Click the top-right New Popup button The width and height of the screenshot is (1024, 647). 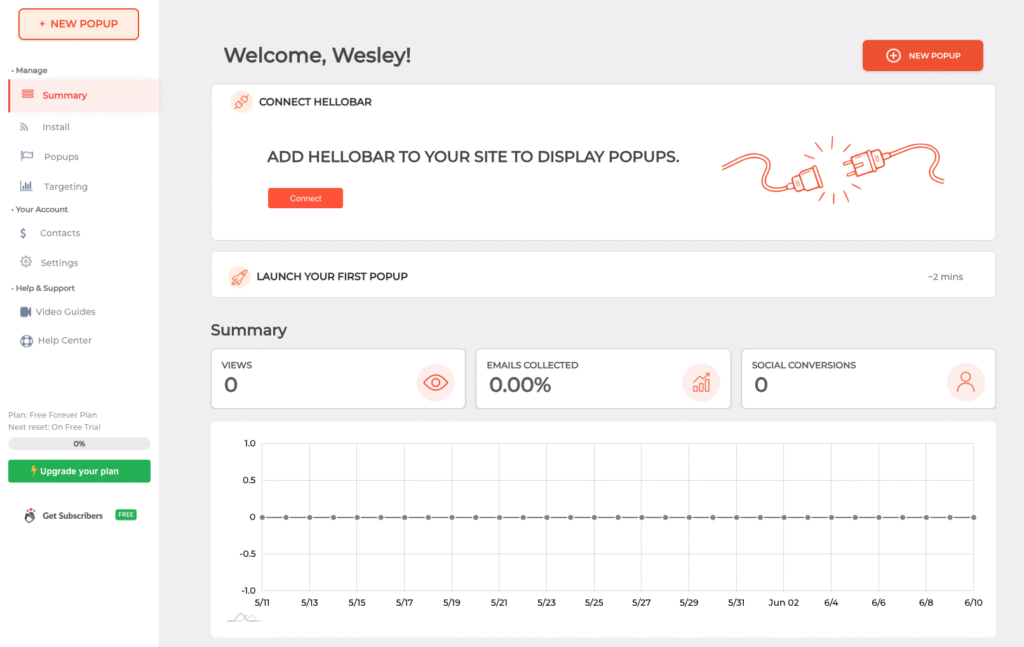coord(922,55)
